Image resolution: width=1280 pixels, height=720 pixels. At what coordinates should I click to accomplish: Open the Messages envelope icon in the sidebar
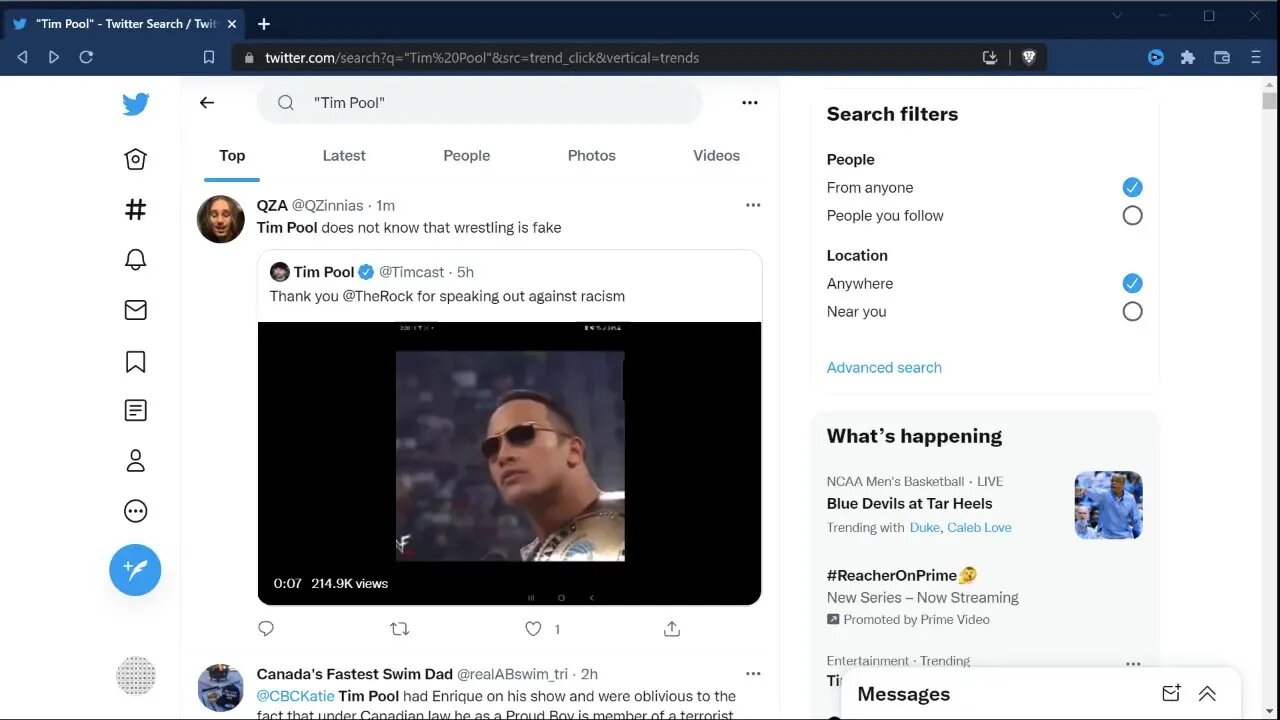[x=136, y=310]
